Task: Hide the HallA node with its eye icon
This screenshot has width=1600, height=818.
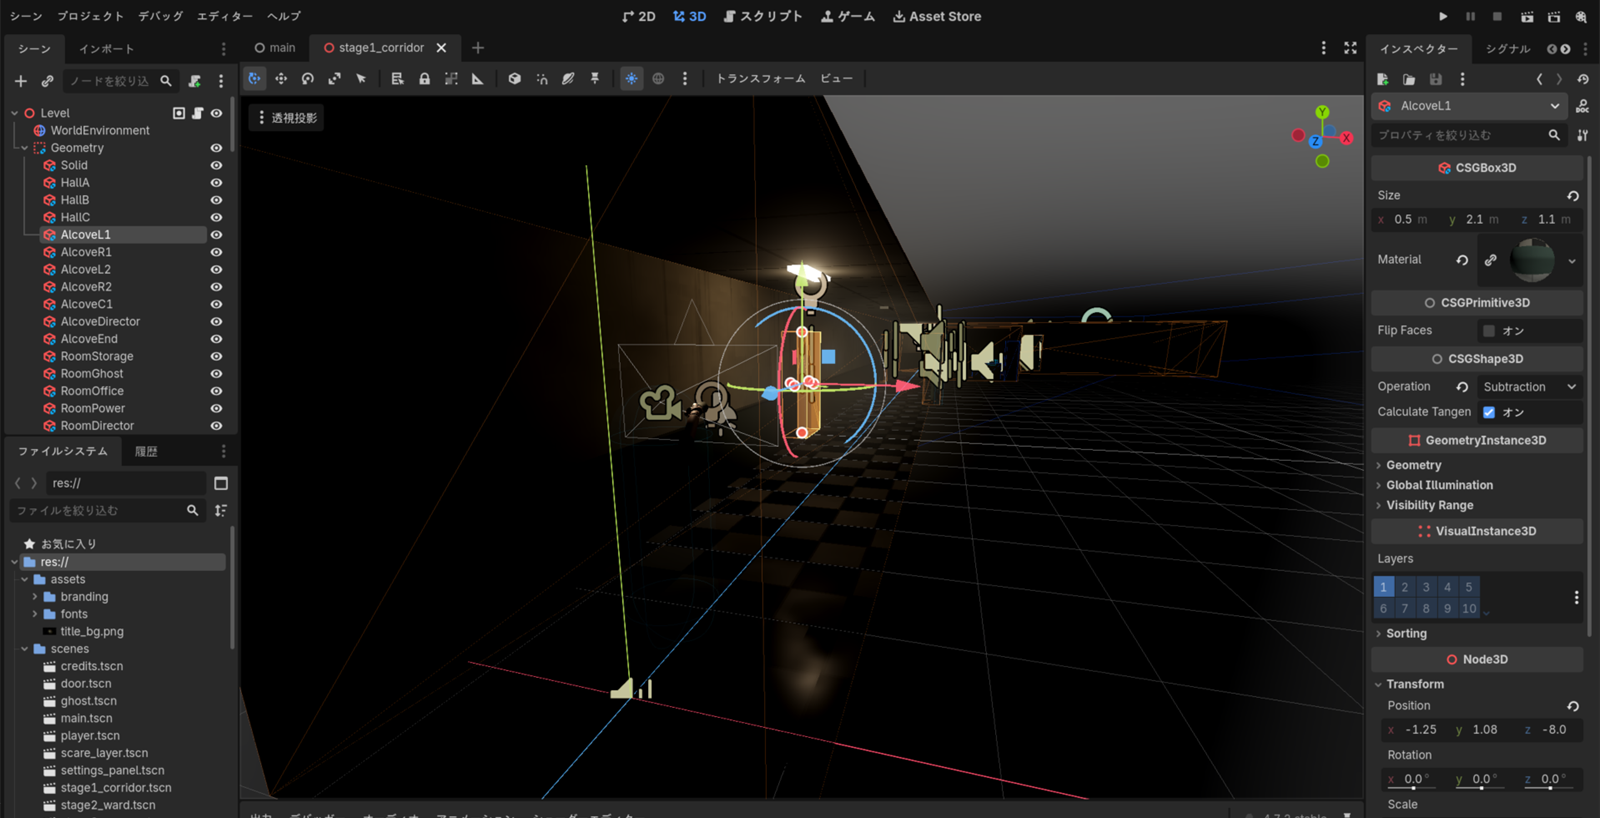Action: point(216,183)
